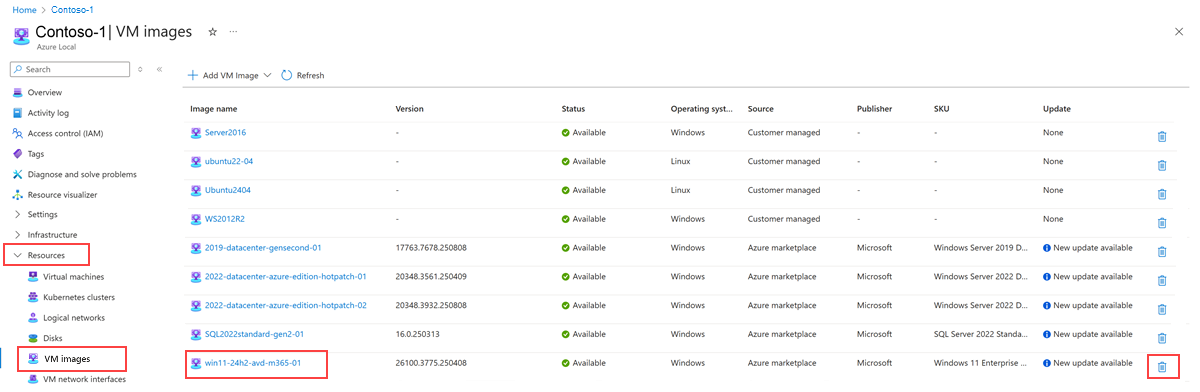Click the Access control (IAM) icon

point(18,133)
